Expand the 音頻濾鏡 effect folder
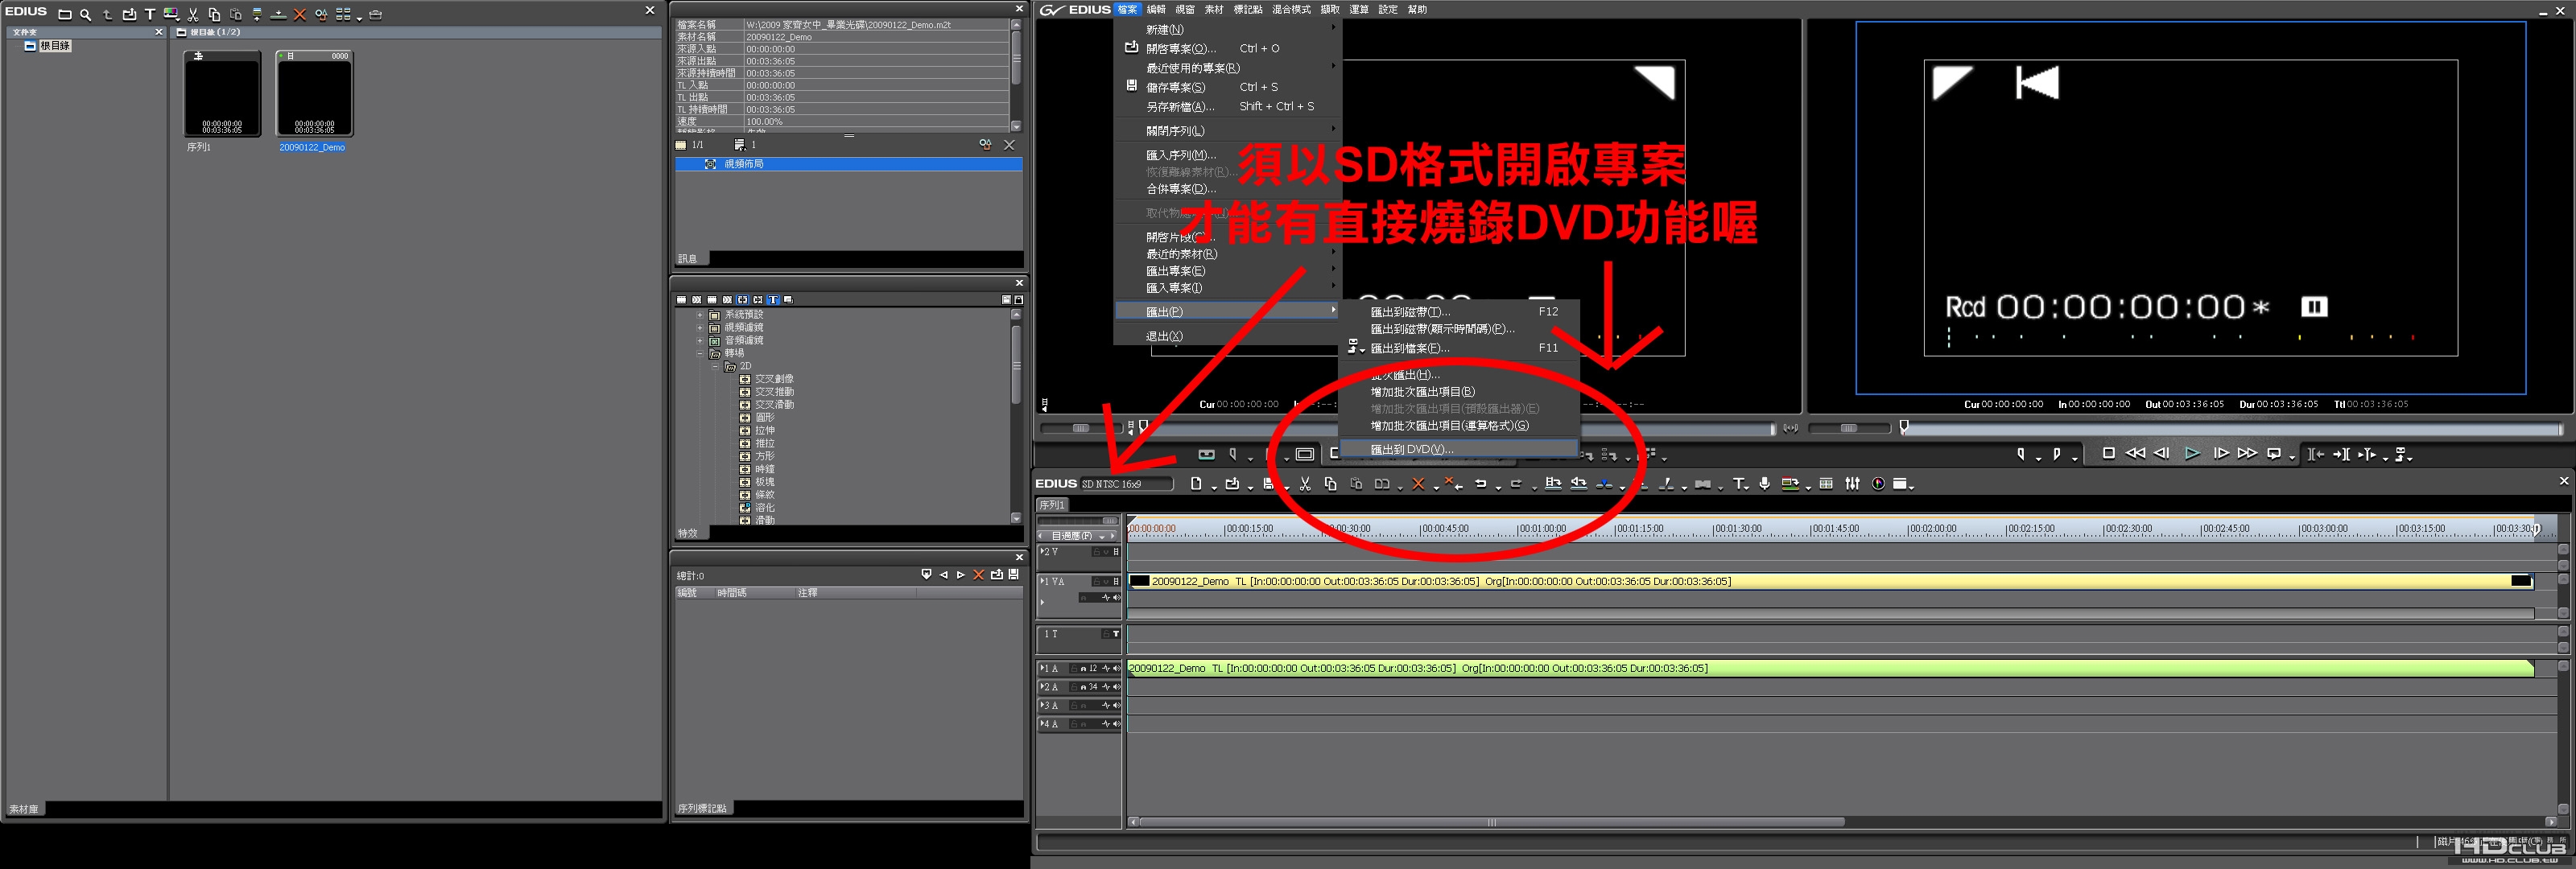The width and height of the screenshot is (2576, 869). (x=700, y=341)
